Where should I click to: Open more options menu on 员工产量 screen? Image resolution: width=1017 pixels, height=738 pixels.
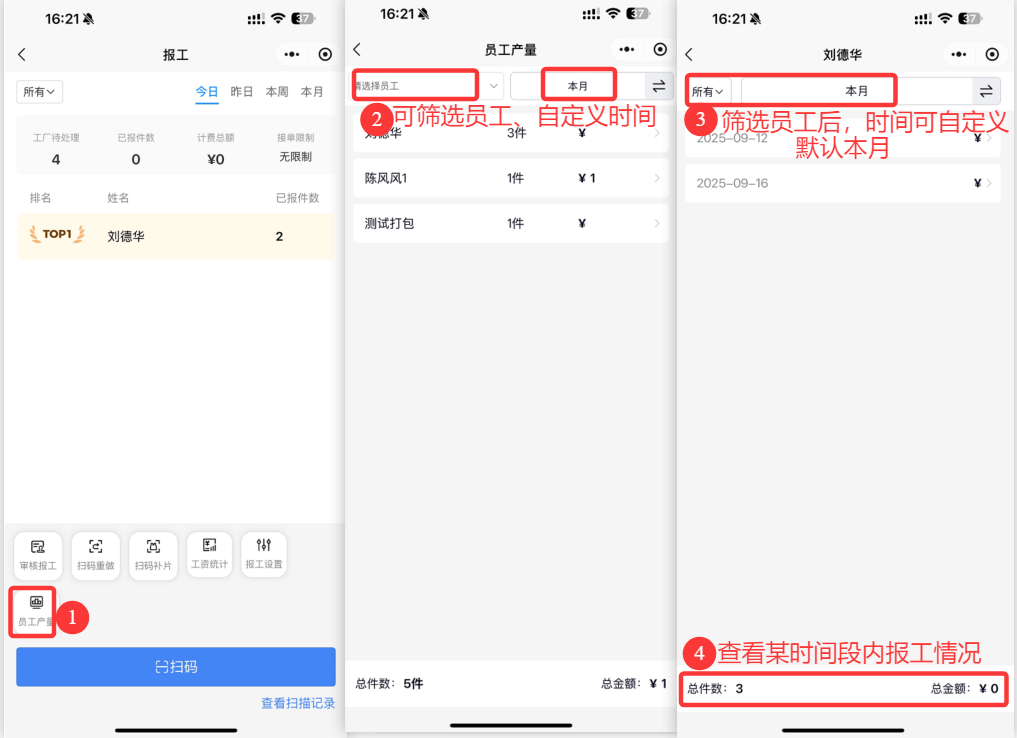point(627,49)
